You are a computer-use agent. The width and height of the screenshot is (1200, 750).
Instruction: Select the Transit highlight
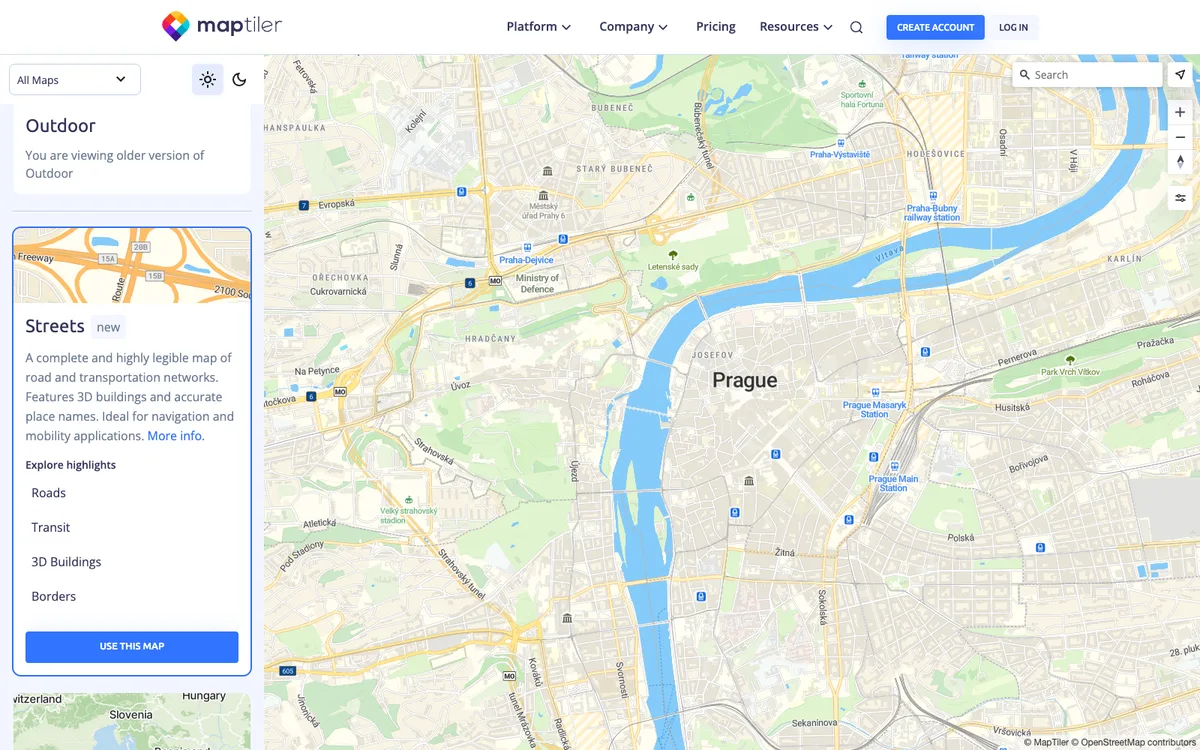(x=51, y=527)
